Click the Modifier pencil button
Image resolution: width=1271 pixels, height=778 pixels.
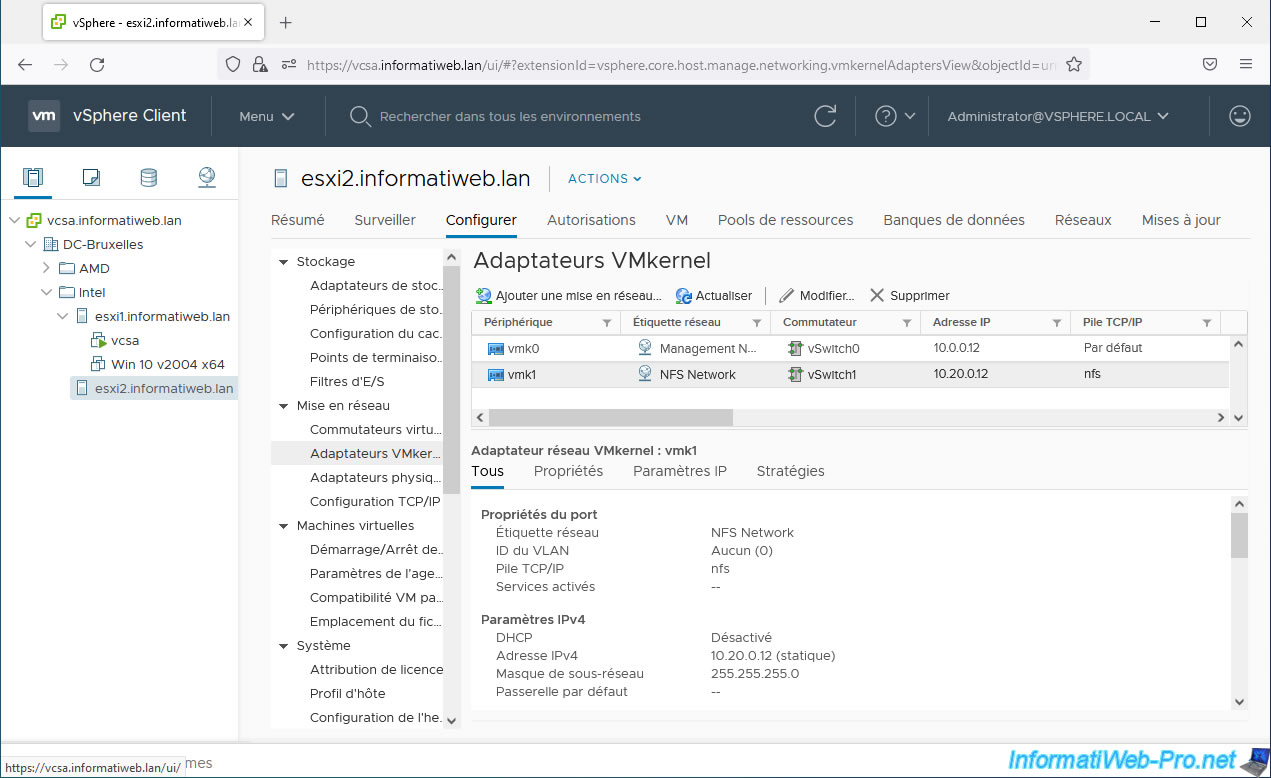(816, 296)
